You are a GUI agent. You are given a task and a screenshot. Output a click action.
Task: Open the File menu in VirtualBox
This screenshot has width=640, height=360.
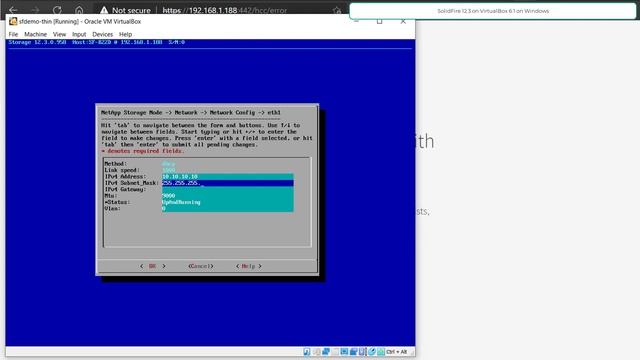coord(13,34)
